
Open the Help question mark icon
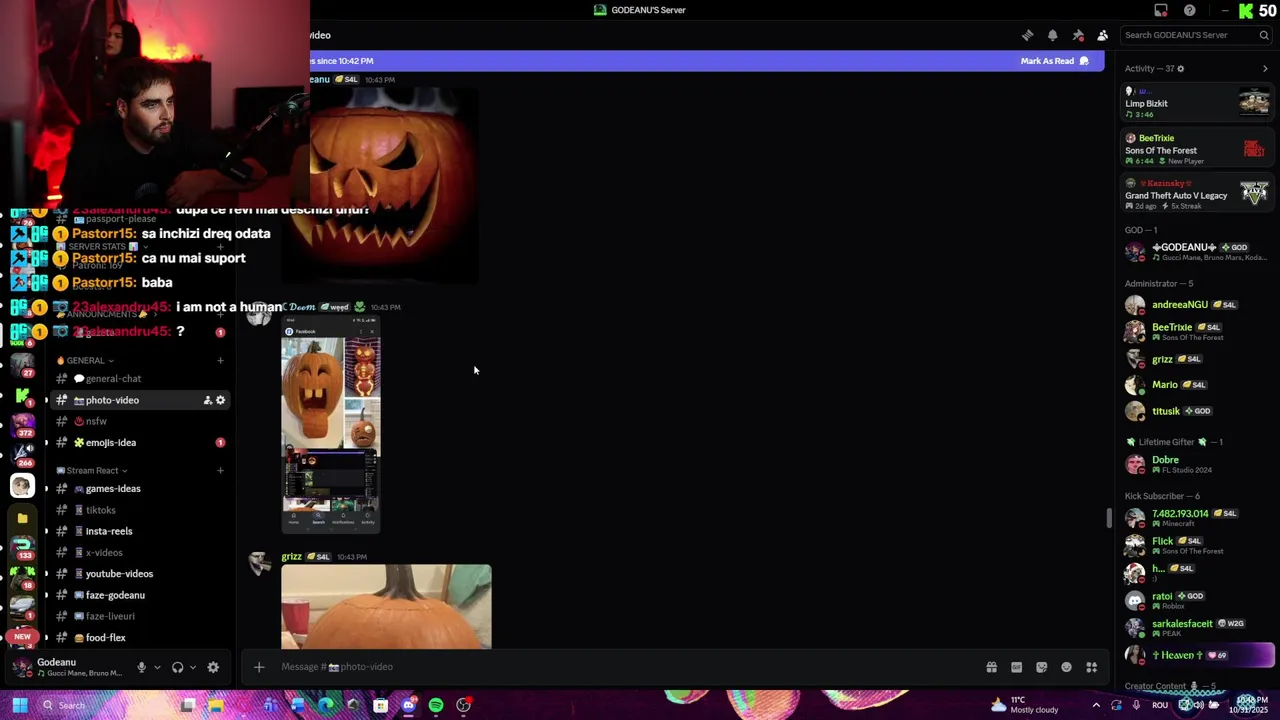tap(1189, 10)
